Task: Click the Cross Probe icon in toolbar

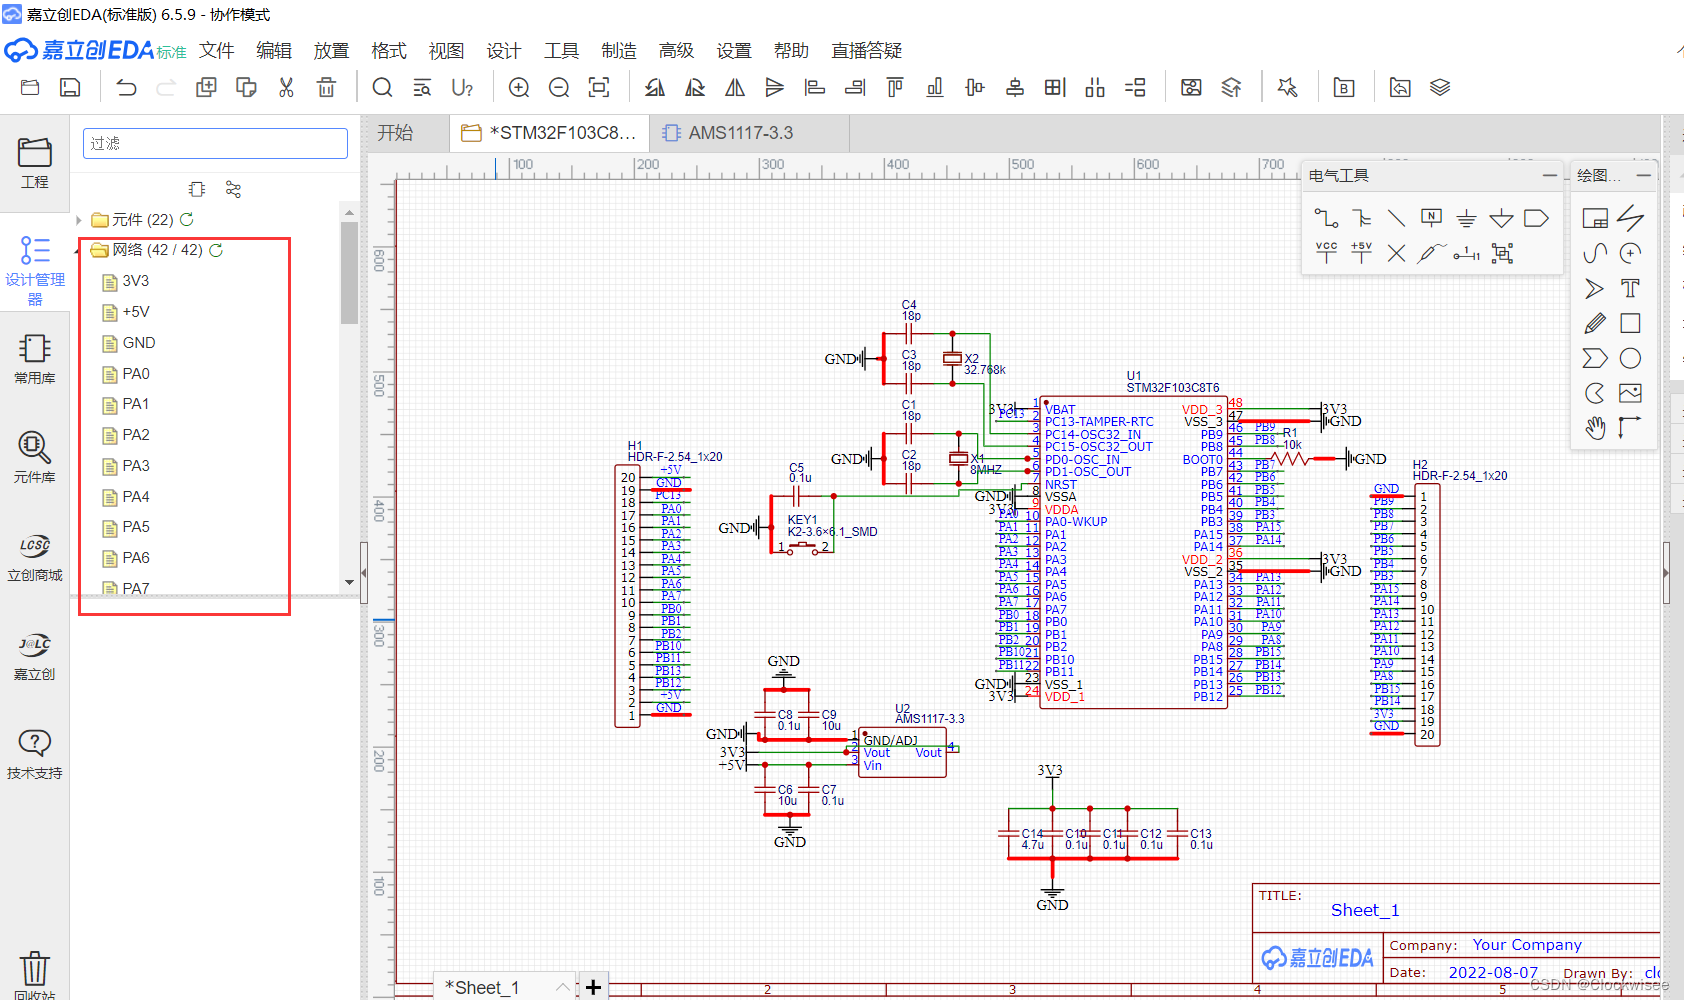Action: tap(1287, 88)
